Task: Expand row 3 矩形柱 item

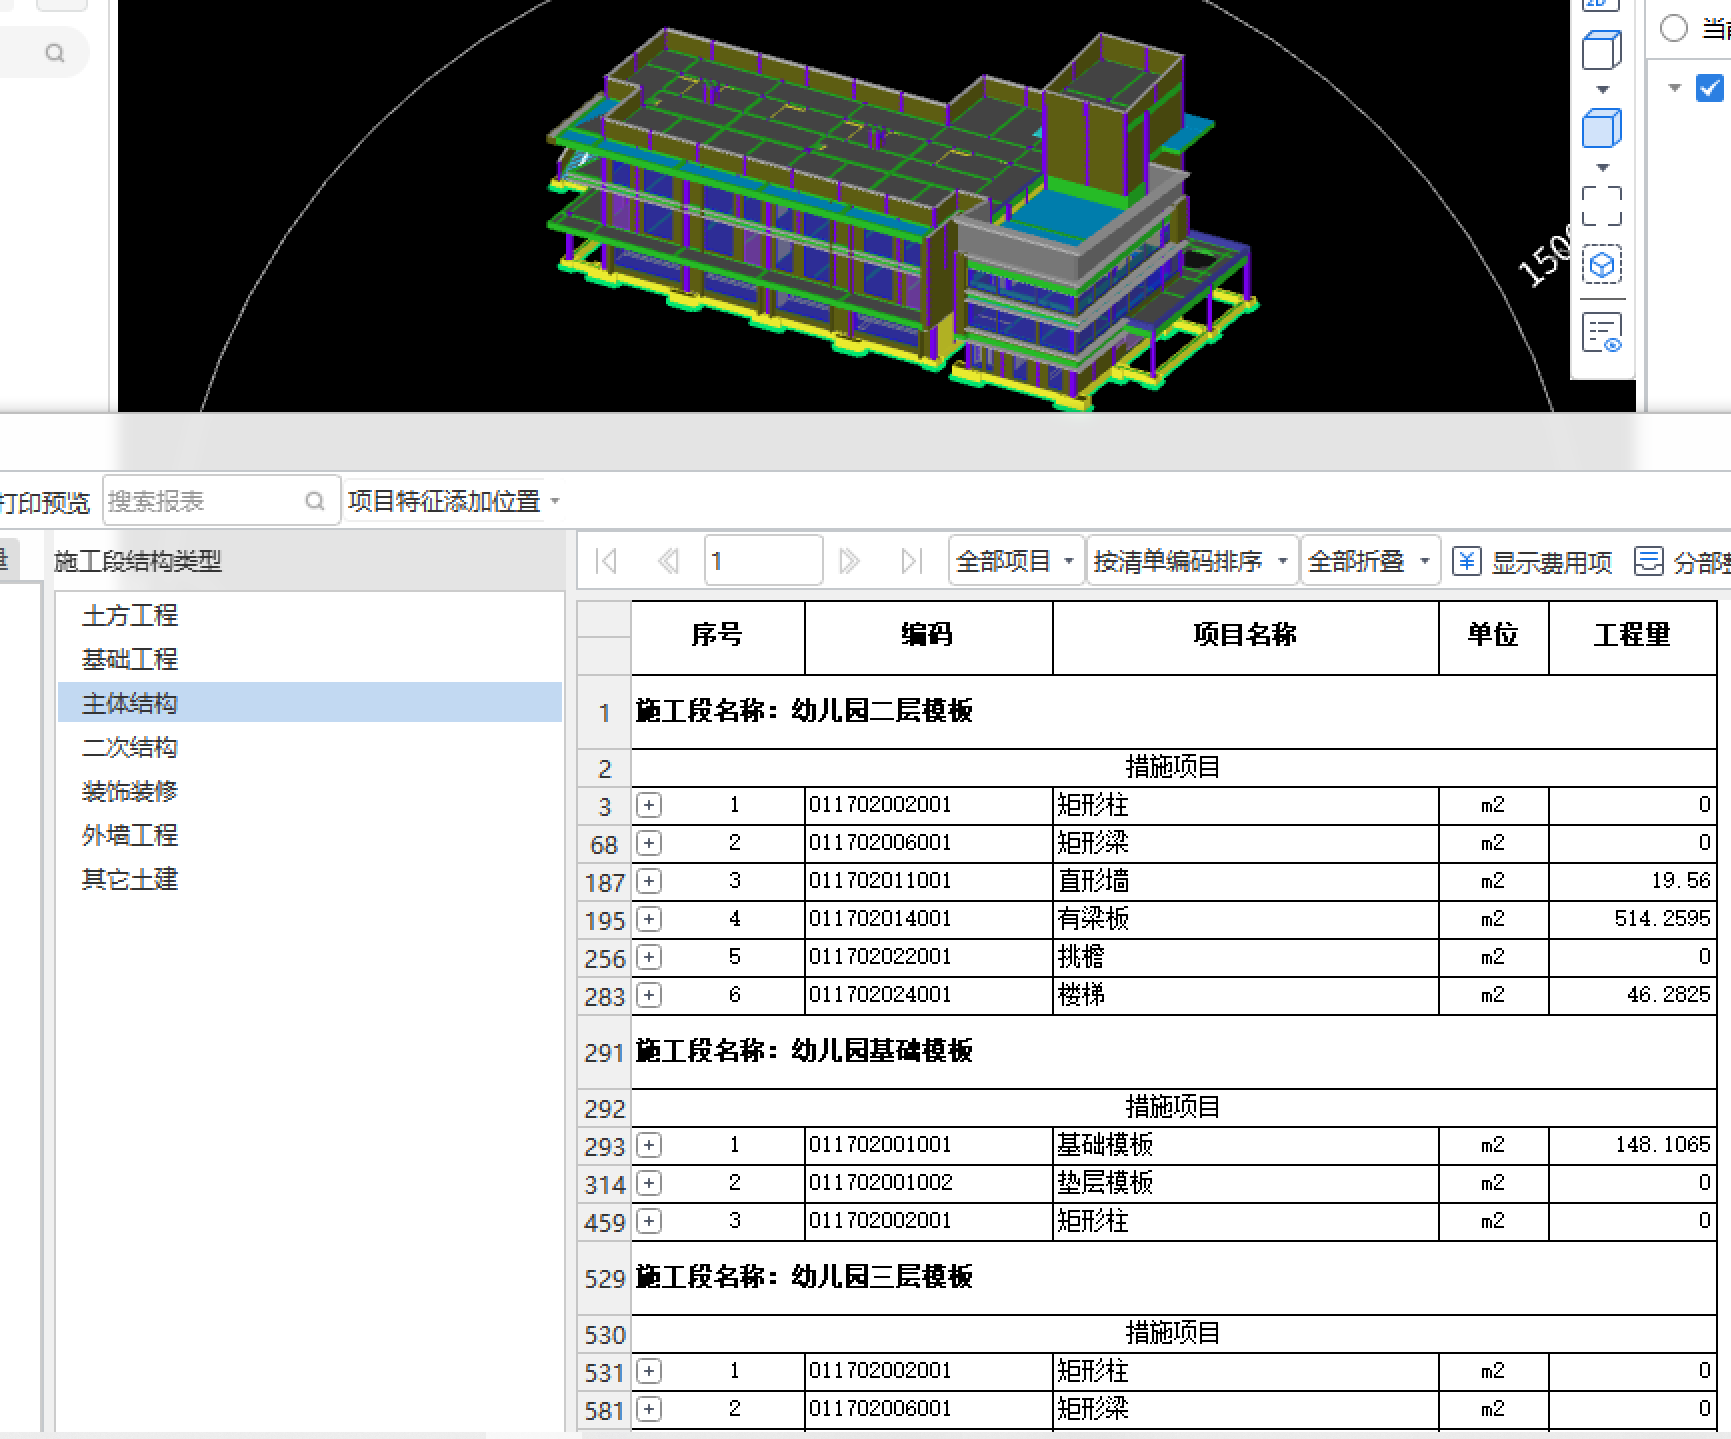Action: tap(649, 805)
